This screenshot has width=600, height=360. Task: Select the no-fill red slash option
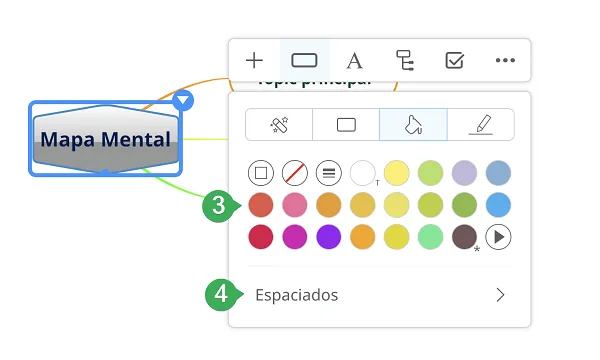[295, 173]
